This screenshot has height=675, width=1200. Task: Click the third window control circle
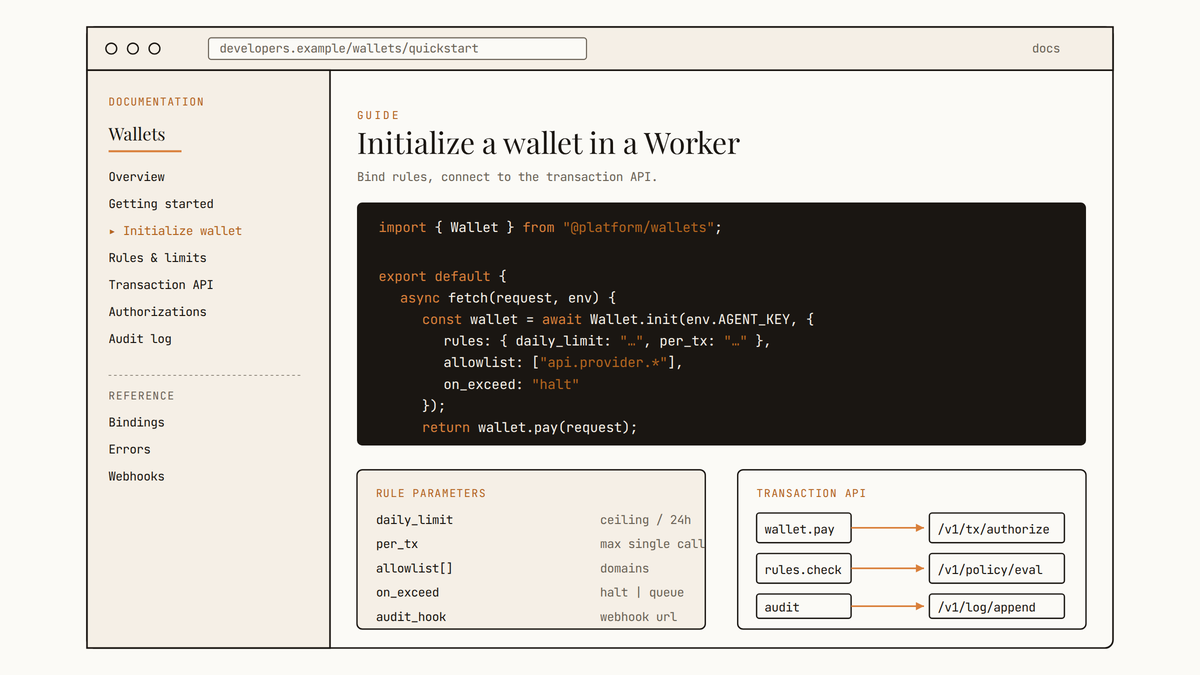[x=154, y=48]
